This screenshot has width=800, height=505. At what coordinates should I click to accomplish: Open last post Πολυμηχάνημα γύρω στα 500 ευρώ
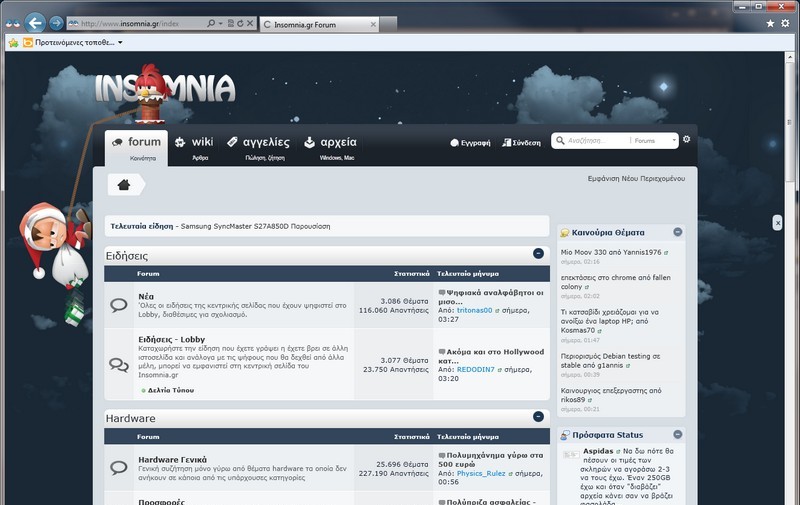490,460
